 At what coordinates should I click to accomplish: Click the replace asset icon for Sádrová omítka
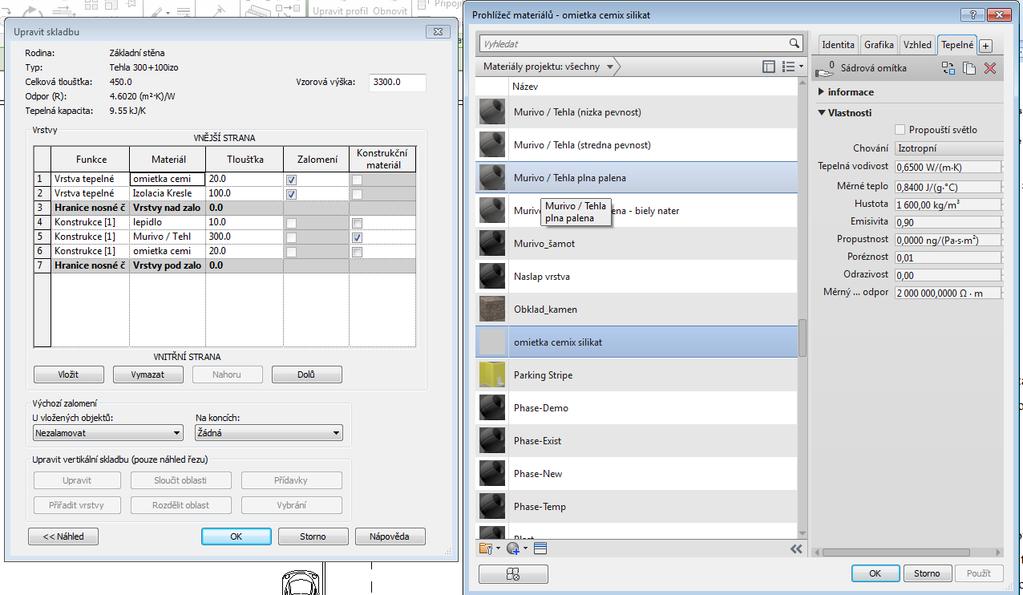pos(948,68)
